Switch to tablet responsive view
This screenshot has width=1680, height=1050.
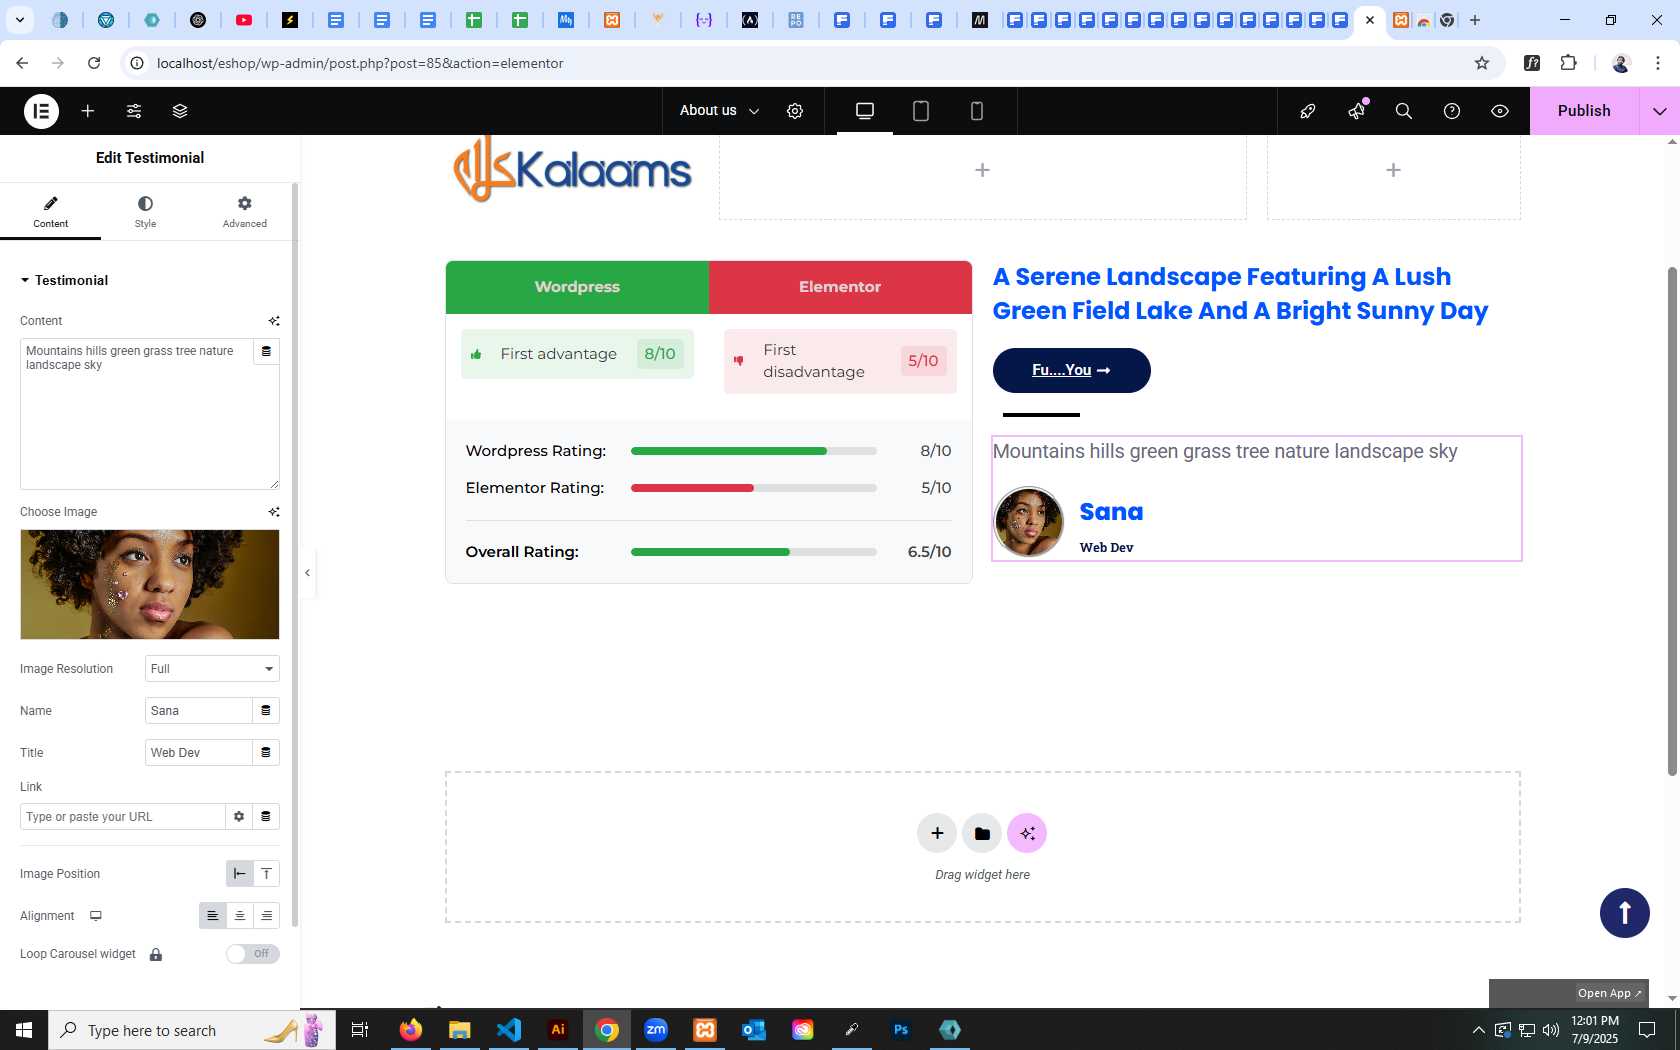click(x=921, y=111)
